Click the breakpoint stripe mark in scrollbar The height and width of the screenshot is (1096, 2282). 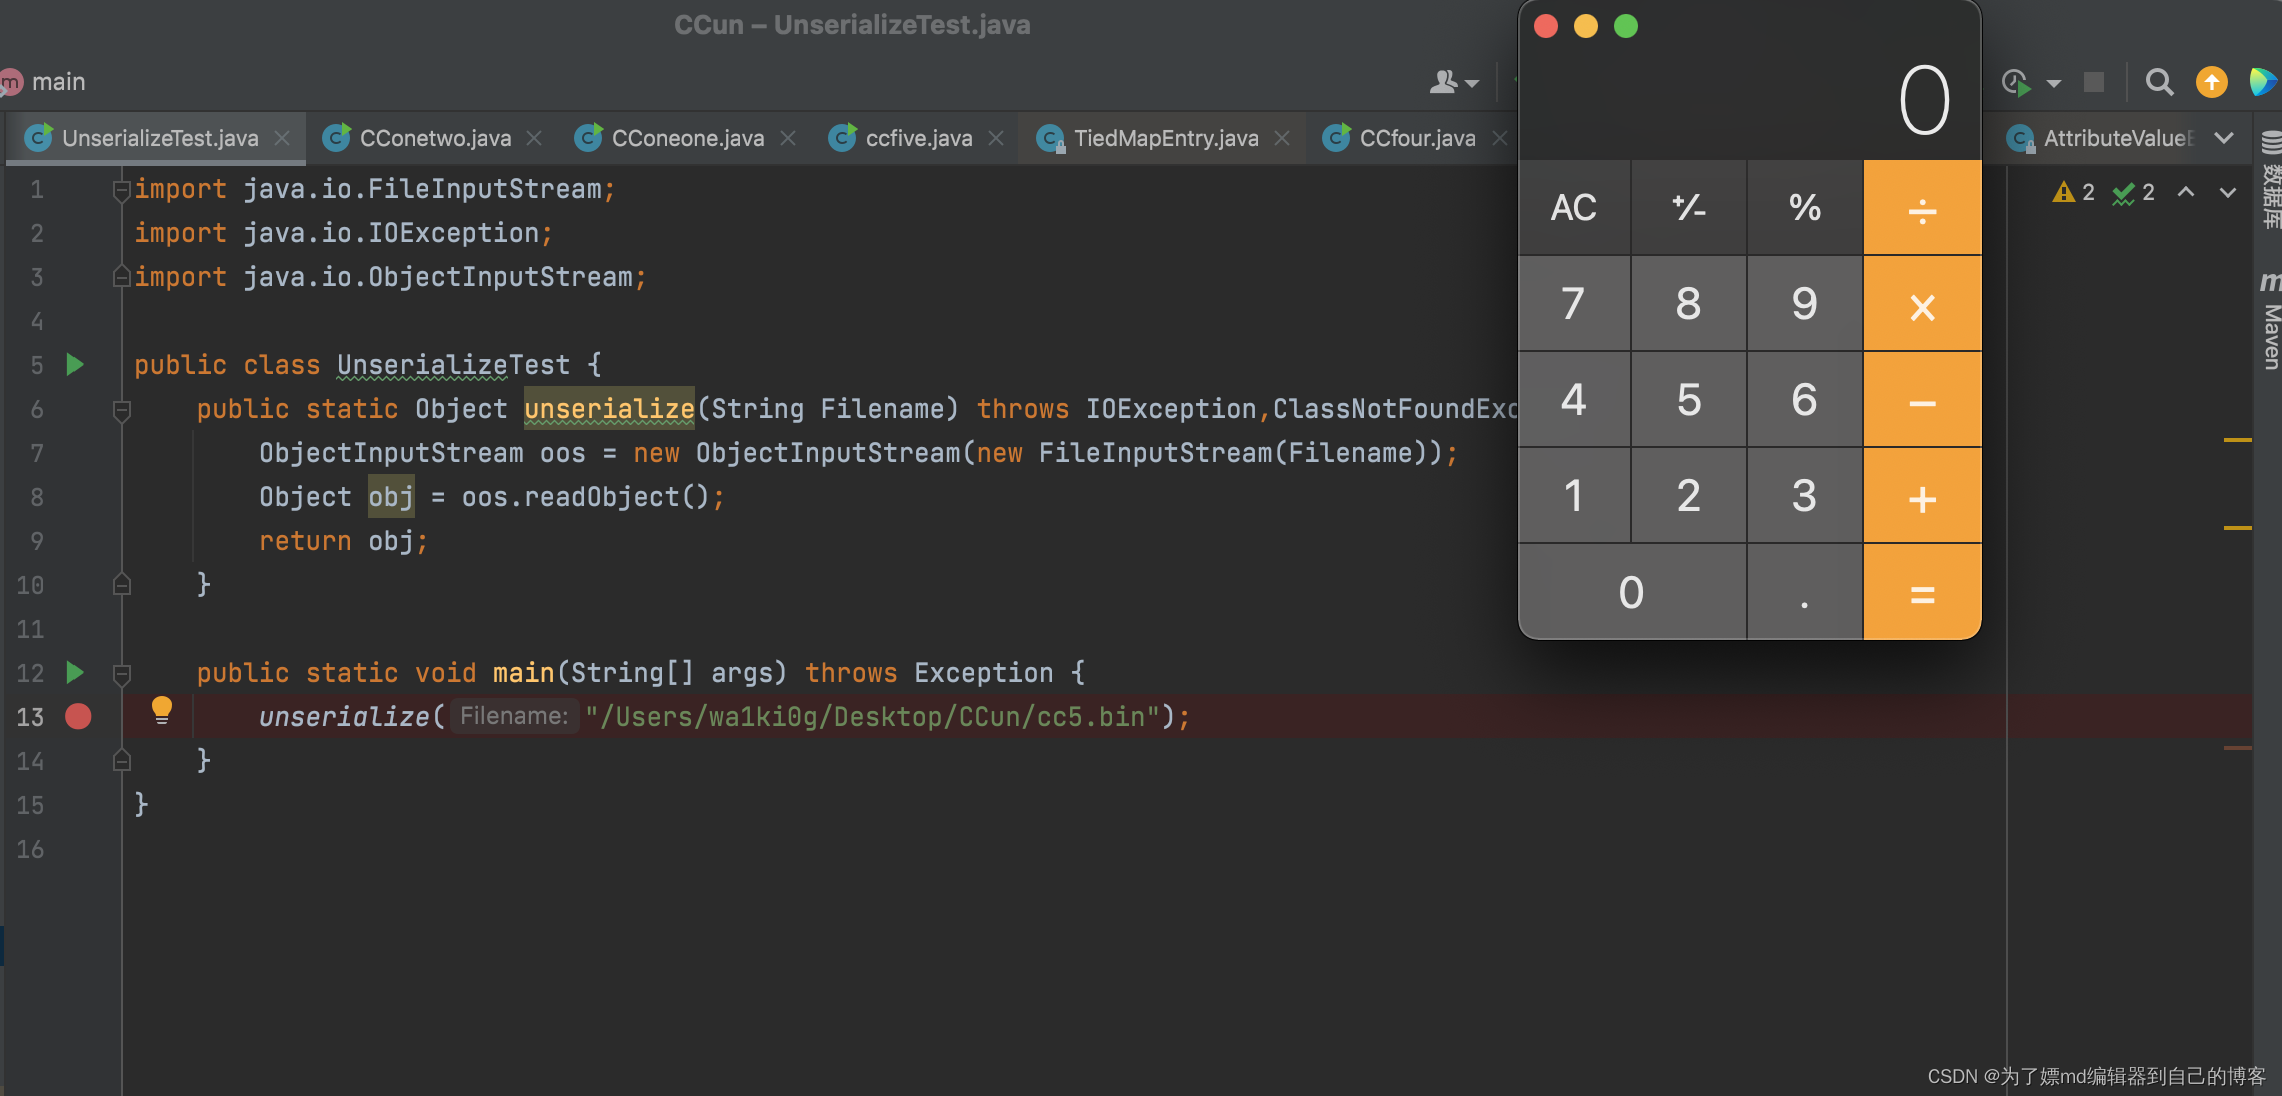tap(2238, 748)
